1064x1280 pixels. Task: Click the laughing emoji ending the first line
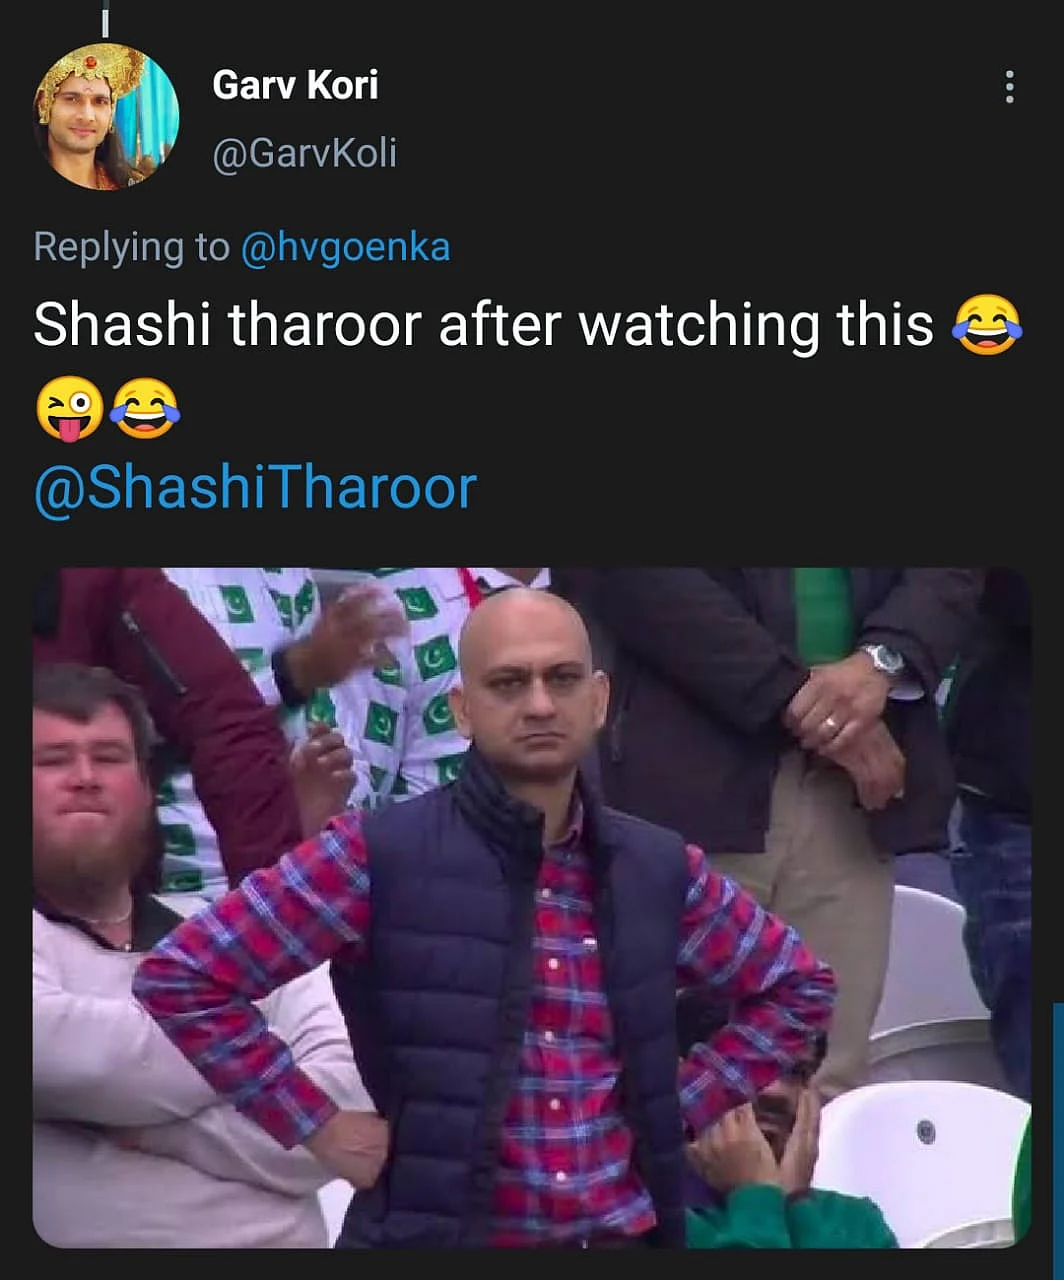click(987, 326)
